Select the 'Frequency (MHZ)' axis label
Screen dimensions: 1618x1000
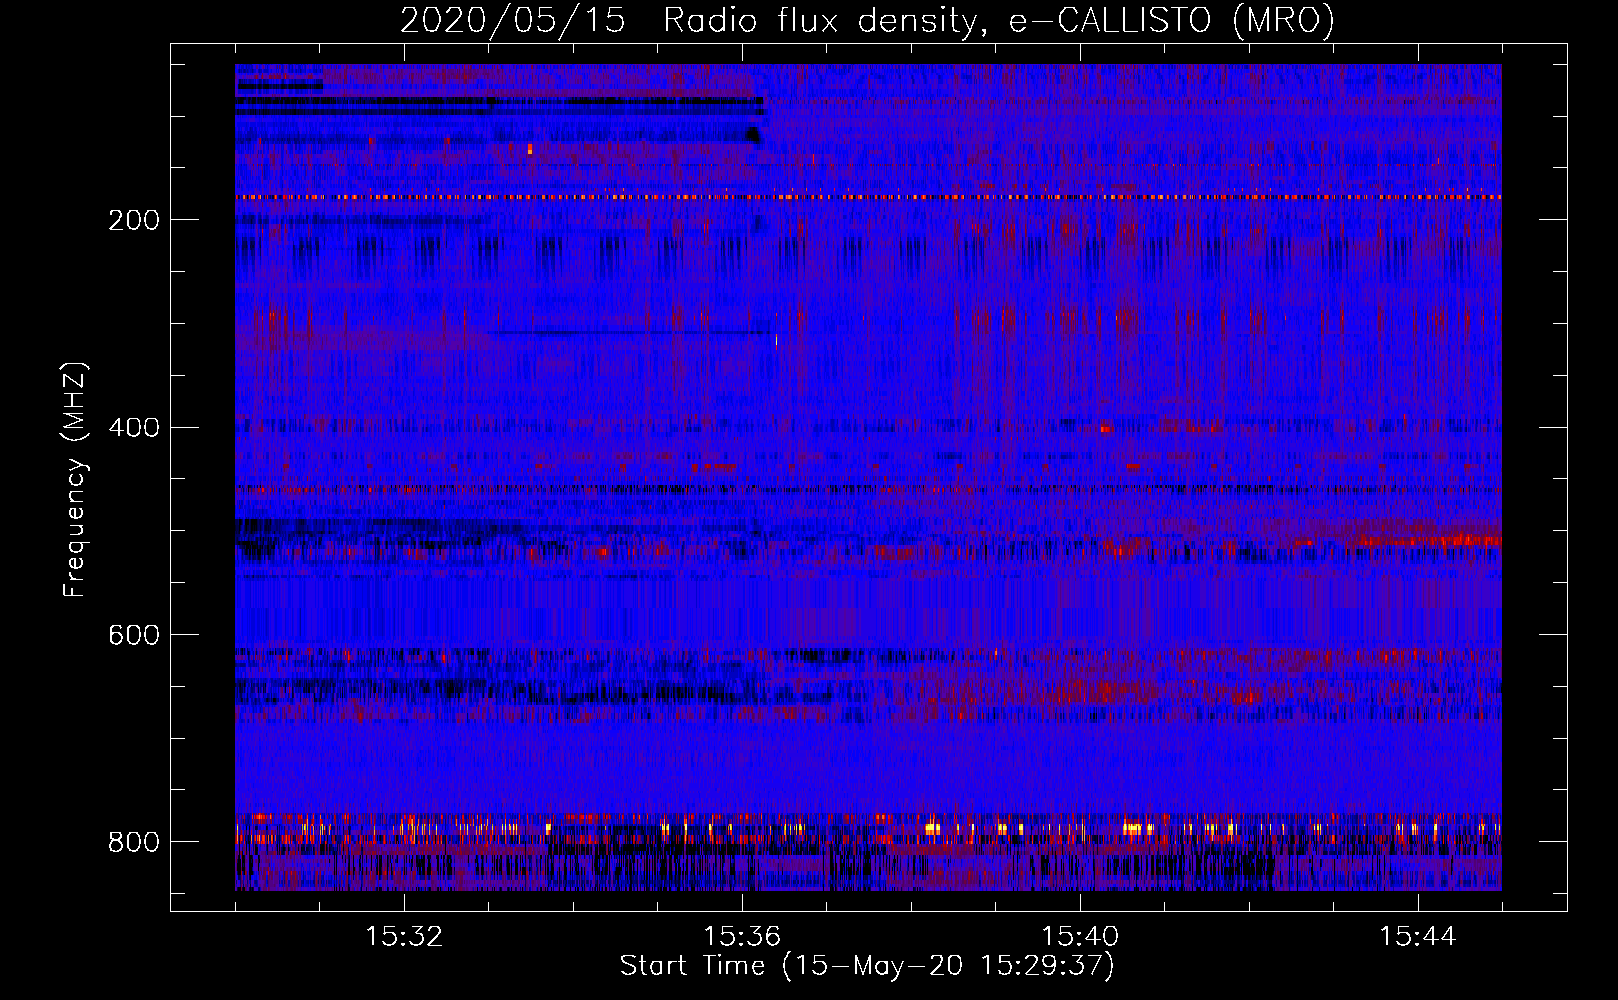click(x=75, y=479)
